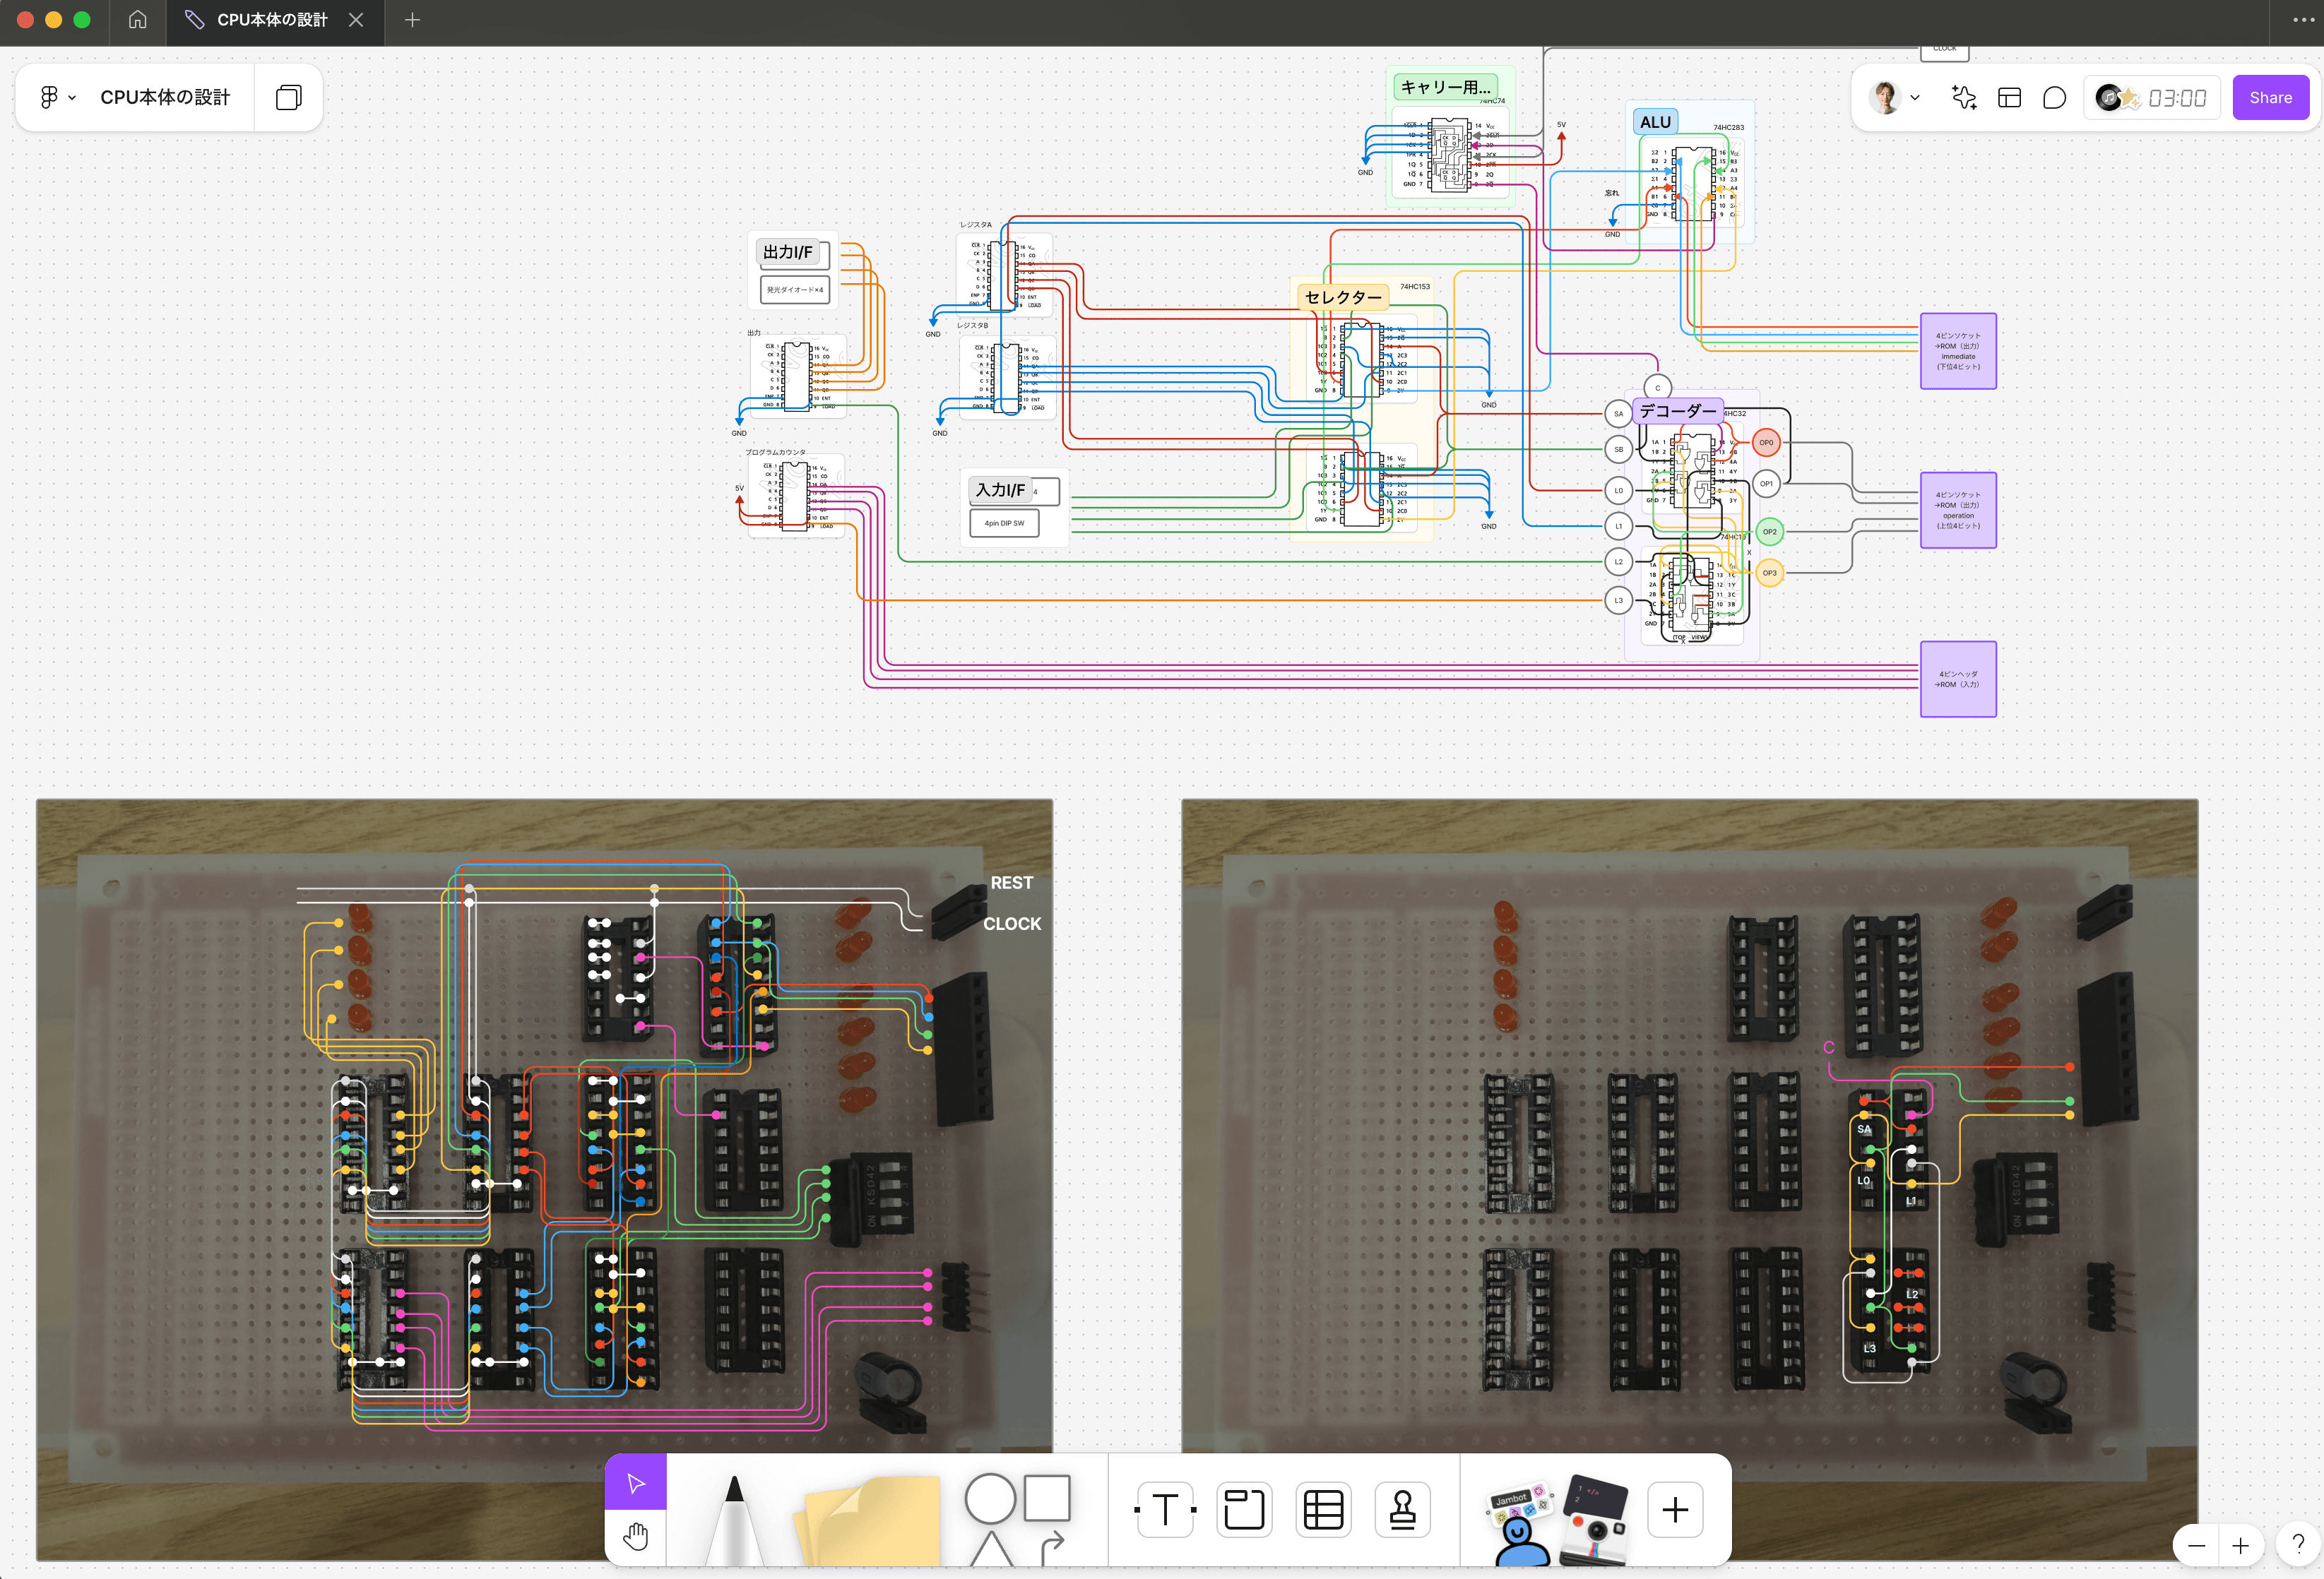Activate the move cursor tool
This screenshot has height=1579, width=2324.
click(x=635, y=1482)
